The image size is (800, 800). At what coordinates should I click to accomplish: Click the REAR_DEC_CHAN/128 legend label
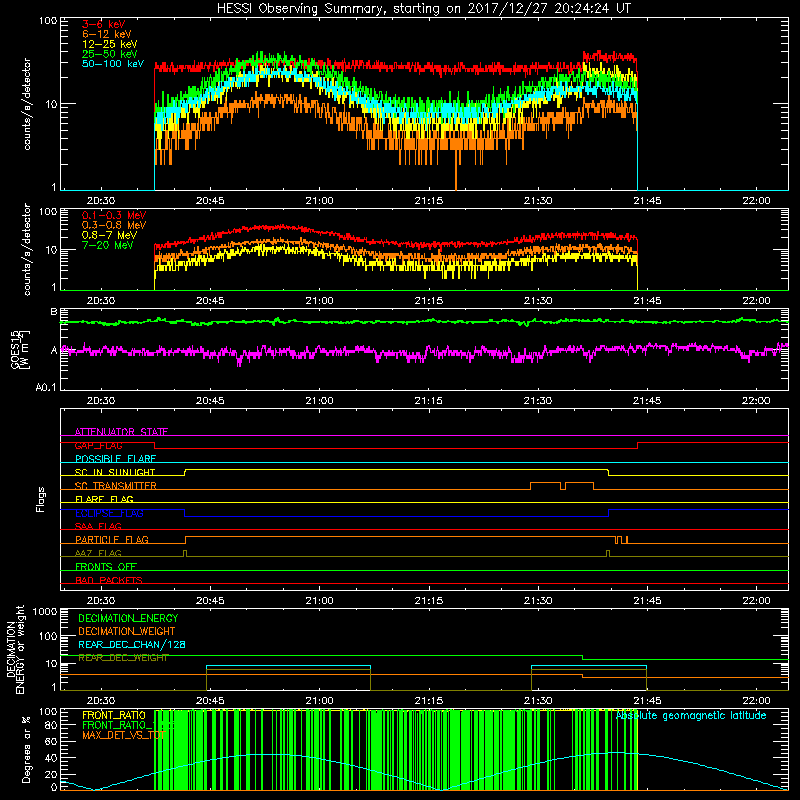coord(132,645)
